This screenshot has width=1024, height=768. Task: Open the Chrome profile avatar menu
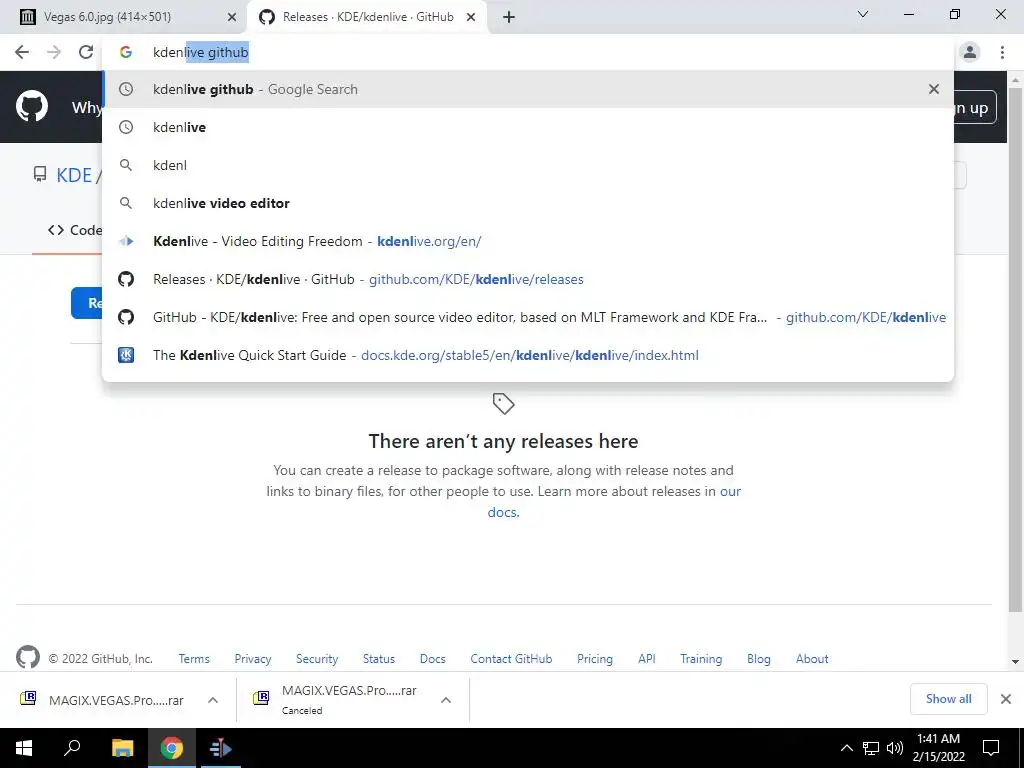coord(970,52)
